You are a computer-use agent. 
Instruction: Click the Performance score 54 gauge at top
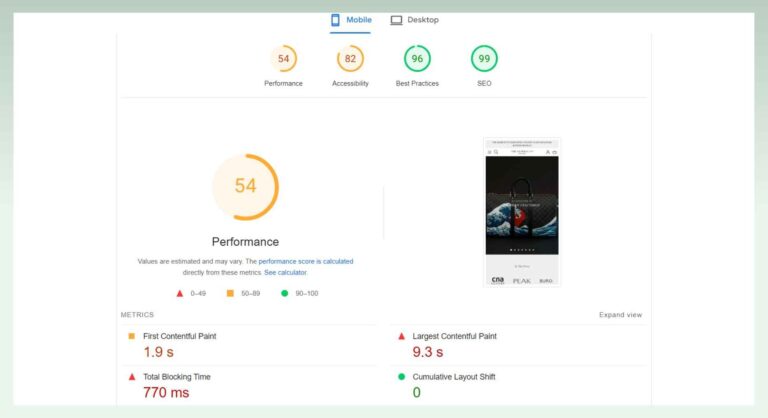pos(283,59)
